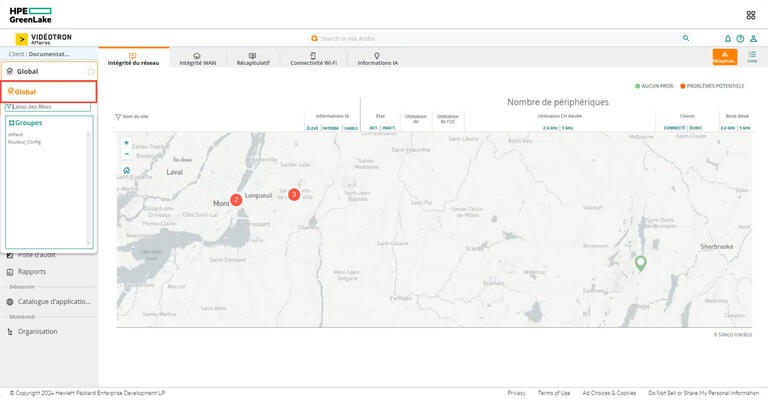This screenshot has width=768, height=400.
Task: Switch to the Intégrité WAN tab
Action: (197, 58)
